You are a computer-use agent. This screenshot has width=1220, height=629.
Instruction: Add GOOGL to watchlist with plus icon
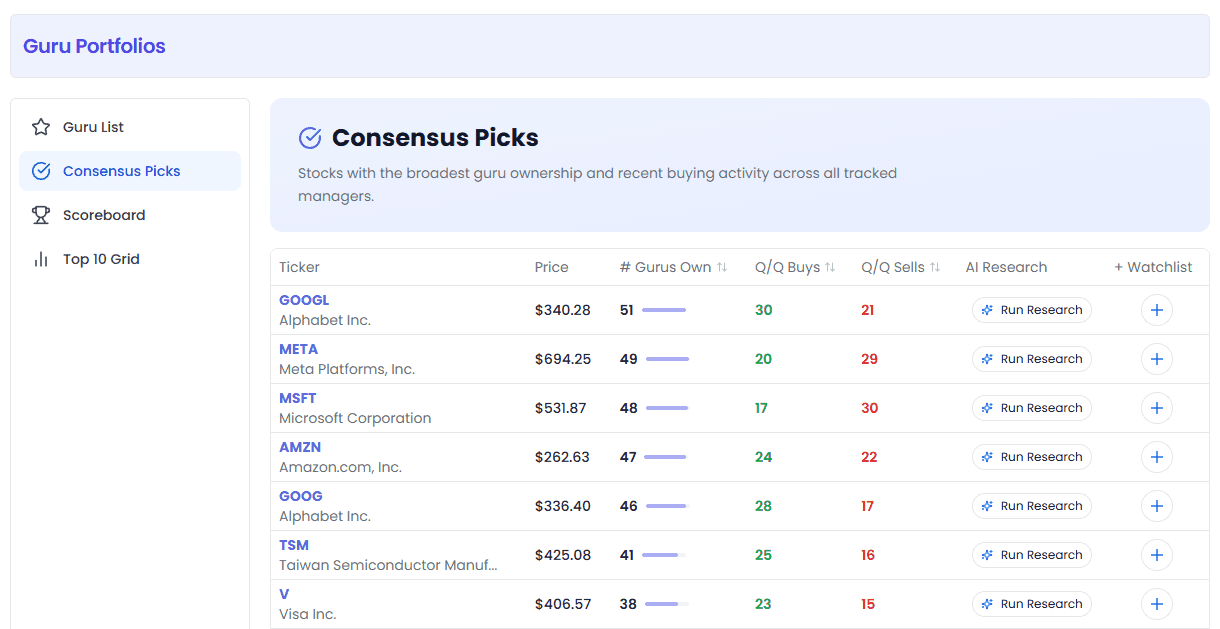pyautogui.click(x=1157, y=310)
